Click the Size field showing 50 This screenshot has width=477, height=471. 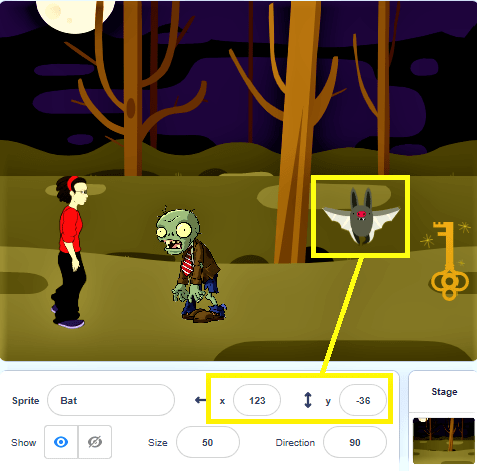click(208, 442)
